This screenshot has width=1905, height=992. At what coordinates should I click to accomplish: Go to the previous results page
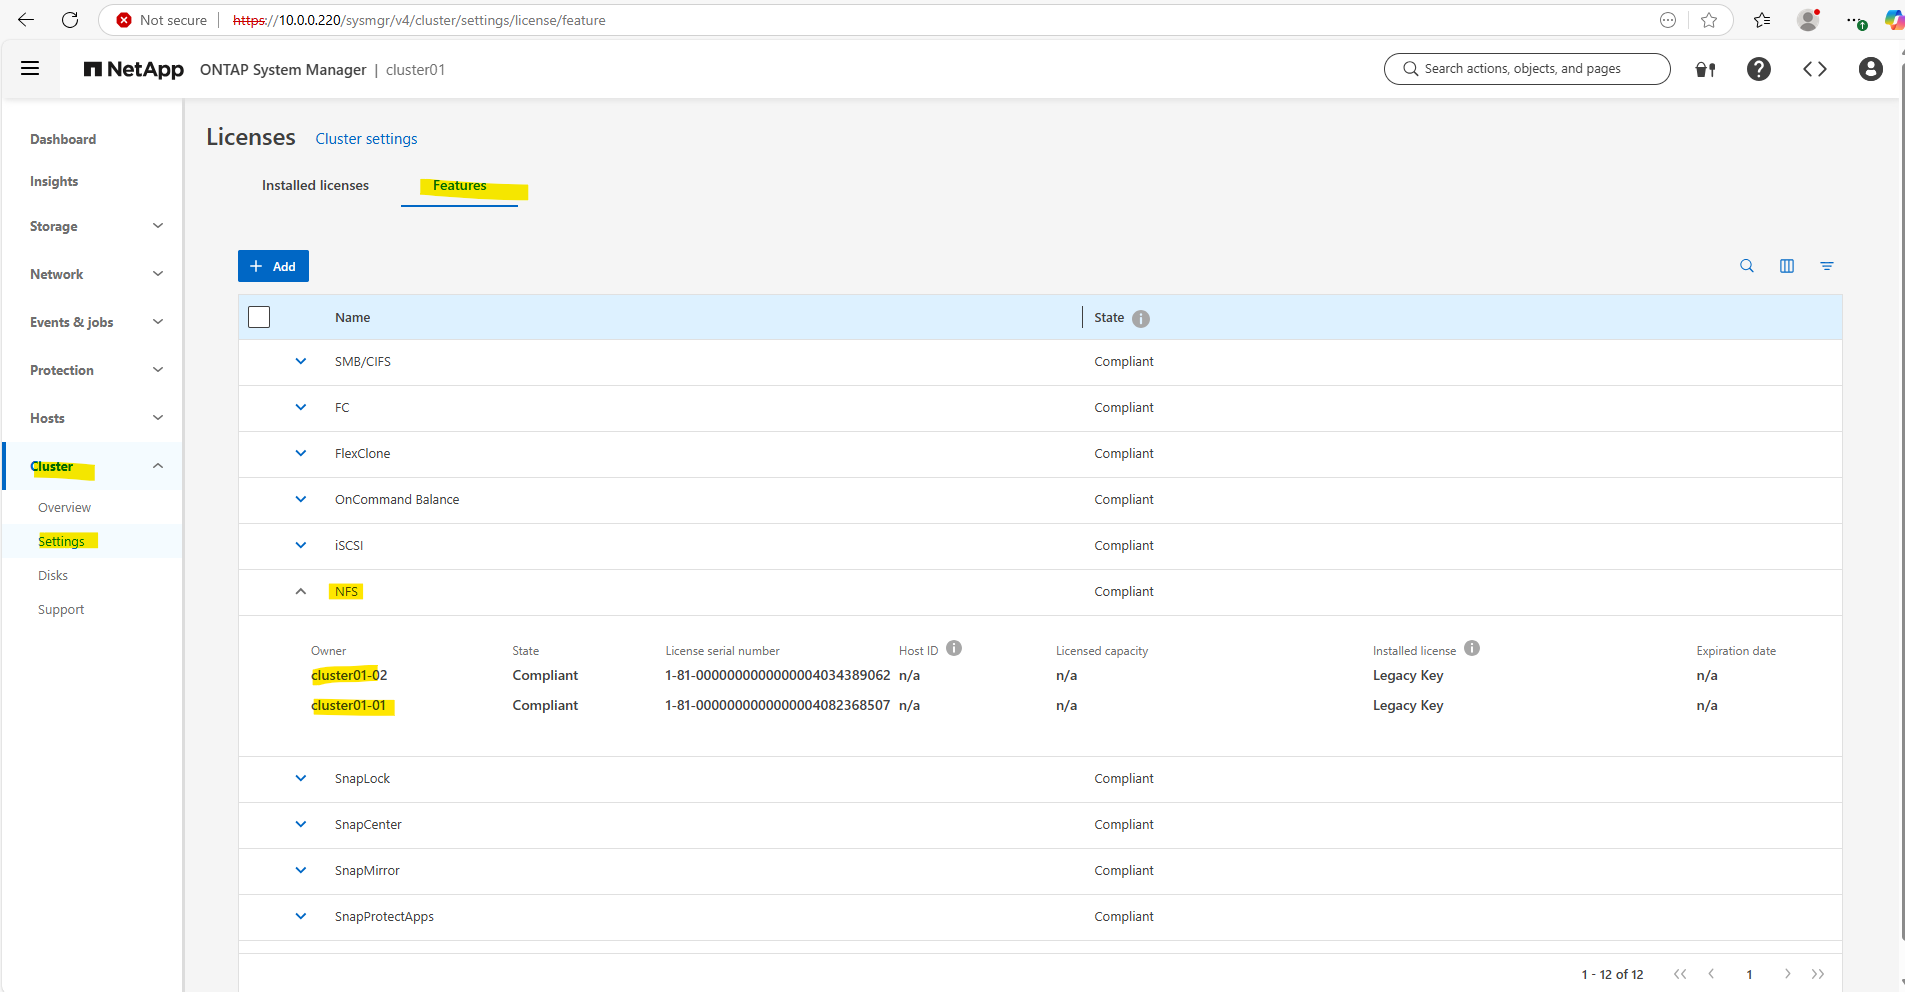1711,974
